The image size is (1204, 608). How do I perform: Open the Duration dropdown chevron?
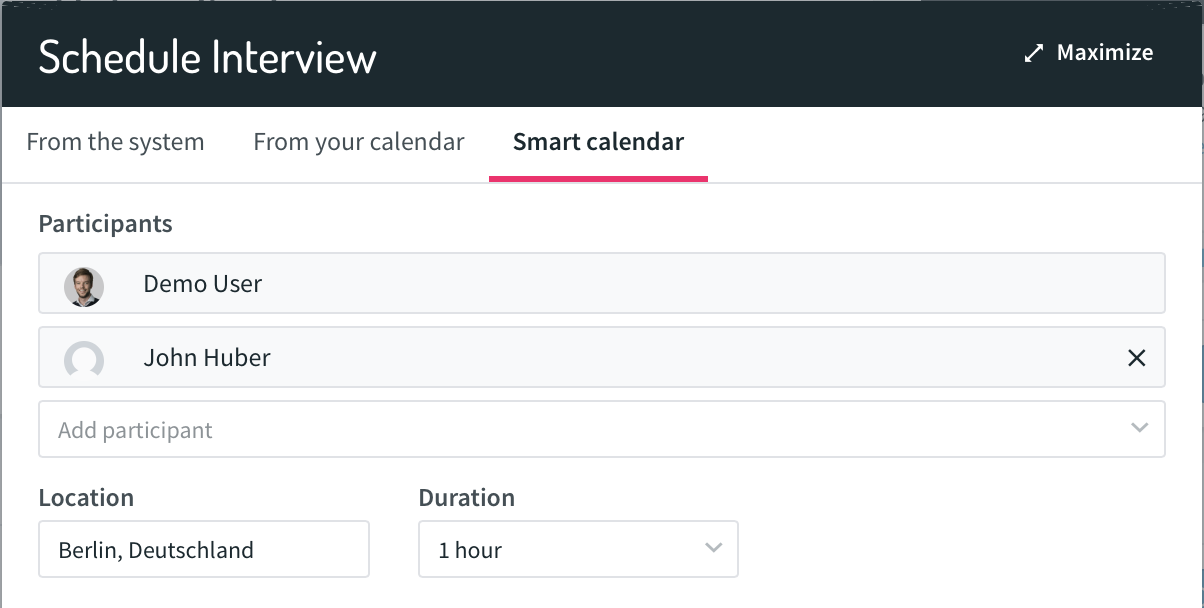pyautogui.click(x=713, y=547)
